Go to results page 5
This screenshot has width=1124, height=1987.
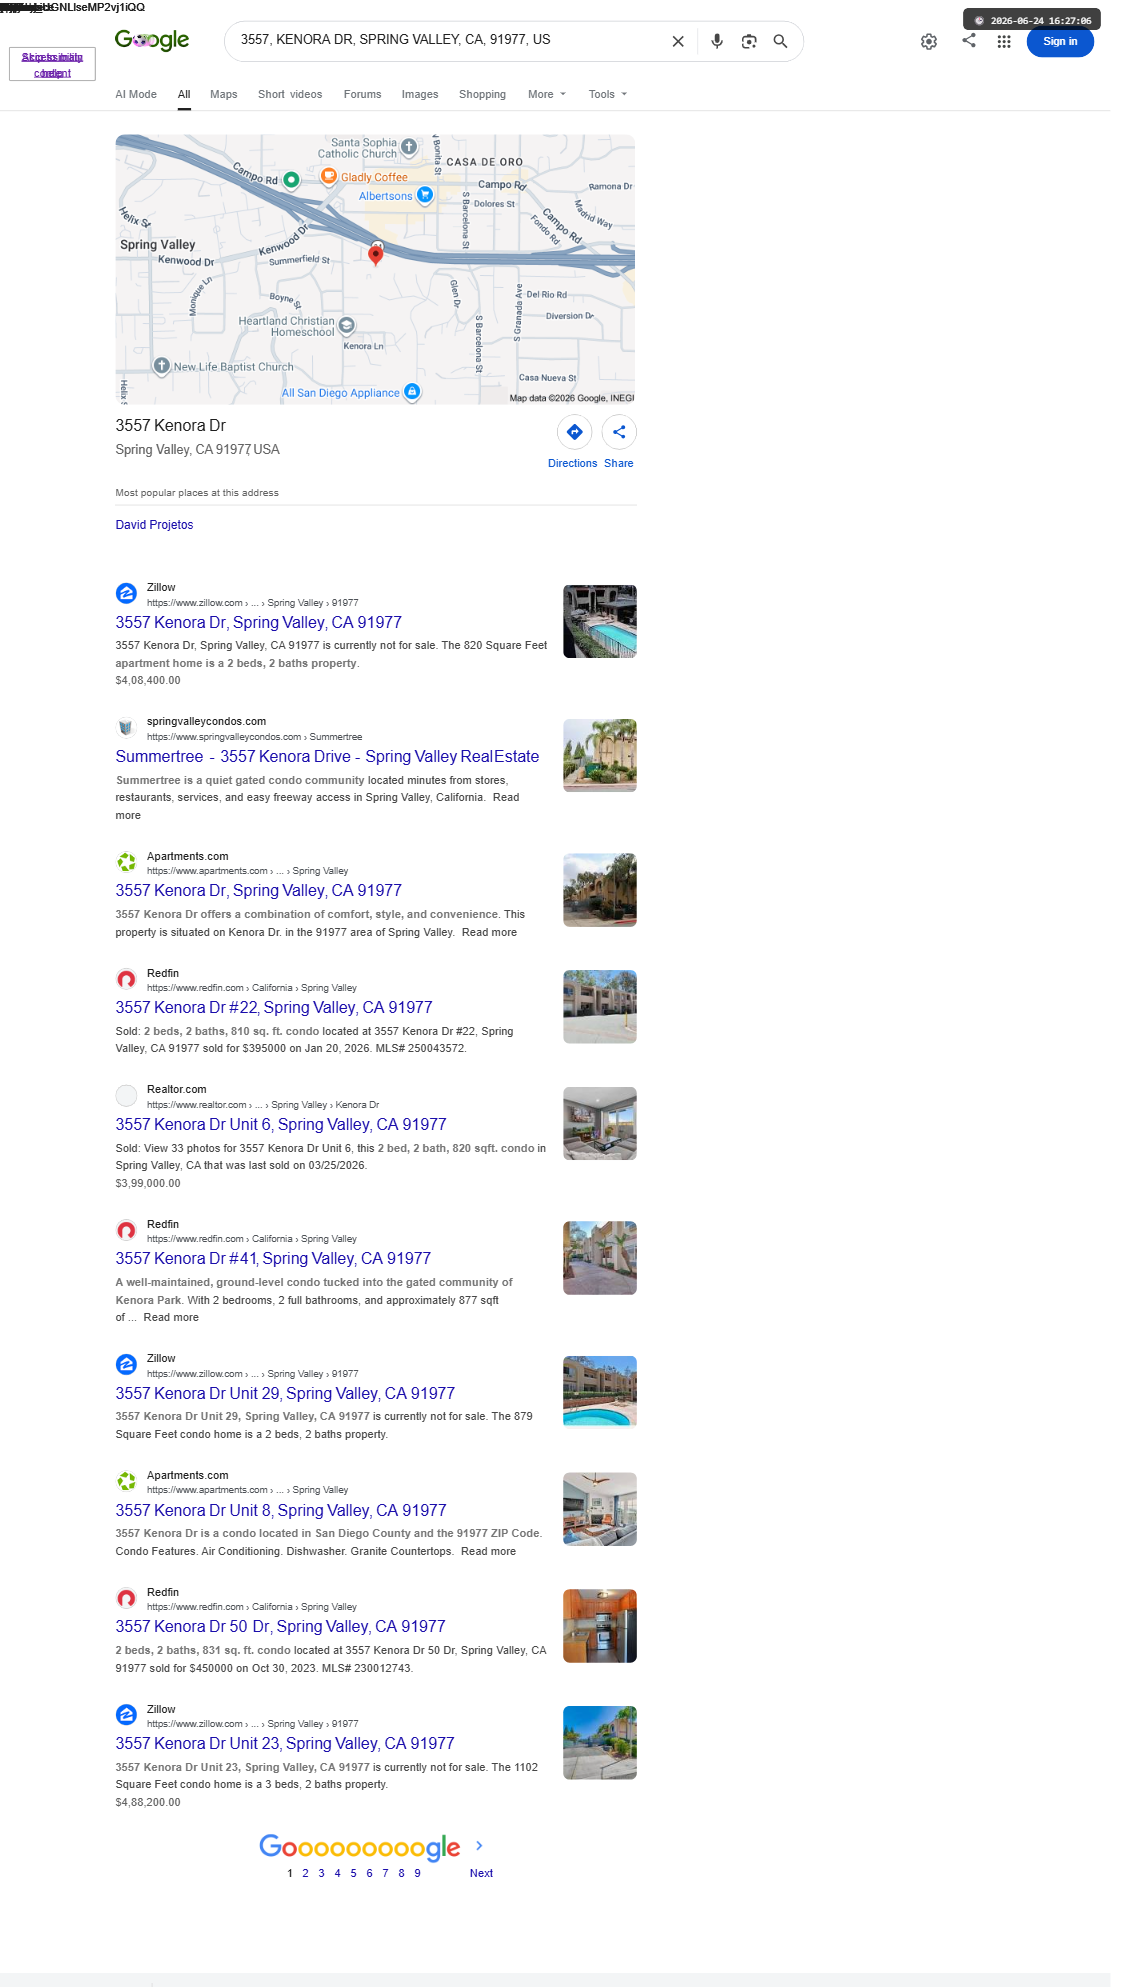[x=353, y=1873]
